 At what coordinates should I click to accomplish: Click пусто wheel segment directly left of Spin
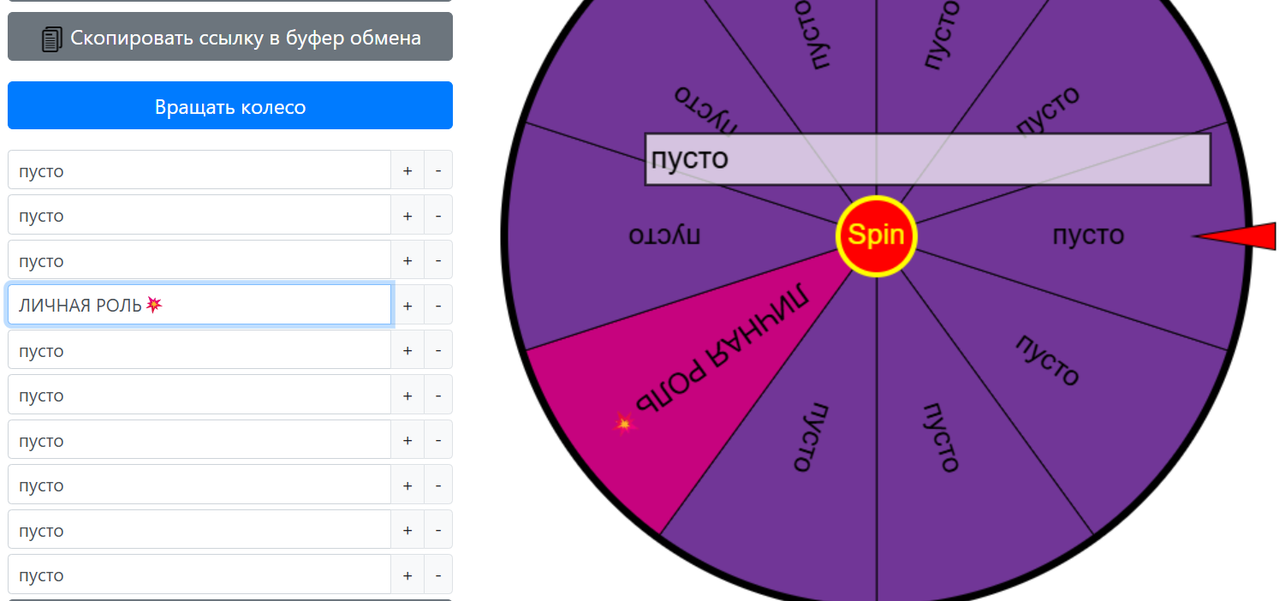[665, 236]
